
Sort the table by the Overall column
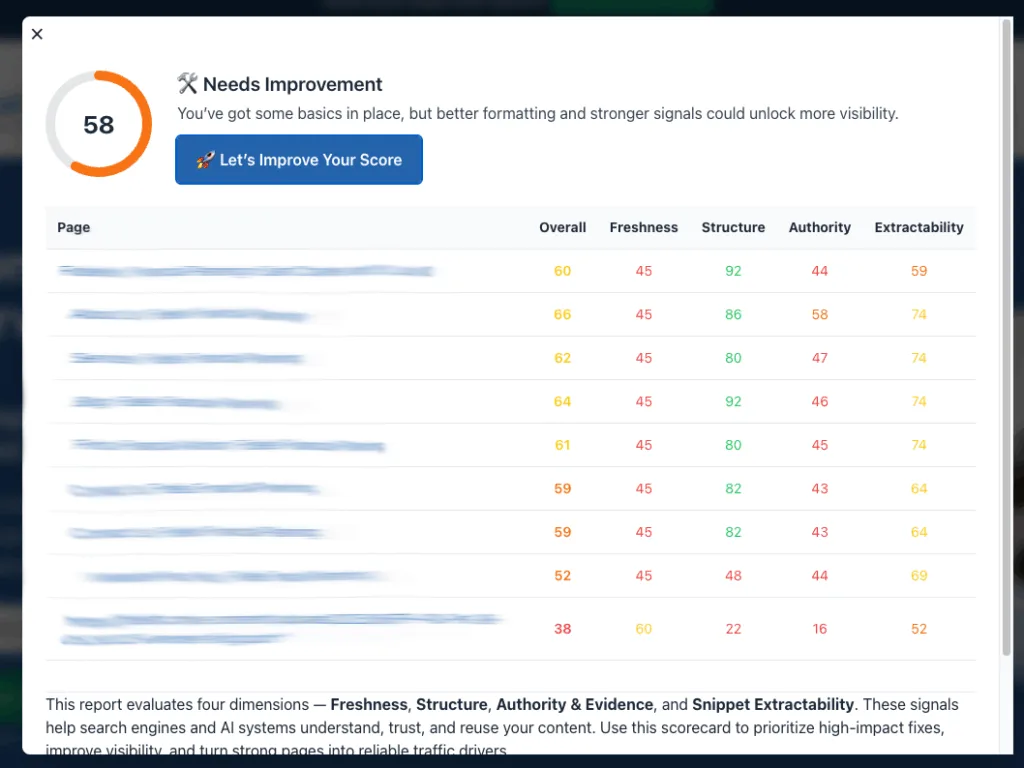pyautogui.click(x=562, y=227)
